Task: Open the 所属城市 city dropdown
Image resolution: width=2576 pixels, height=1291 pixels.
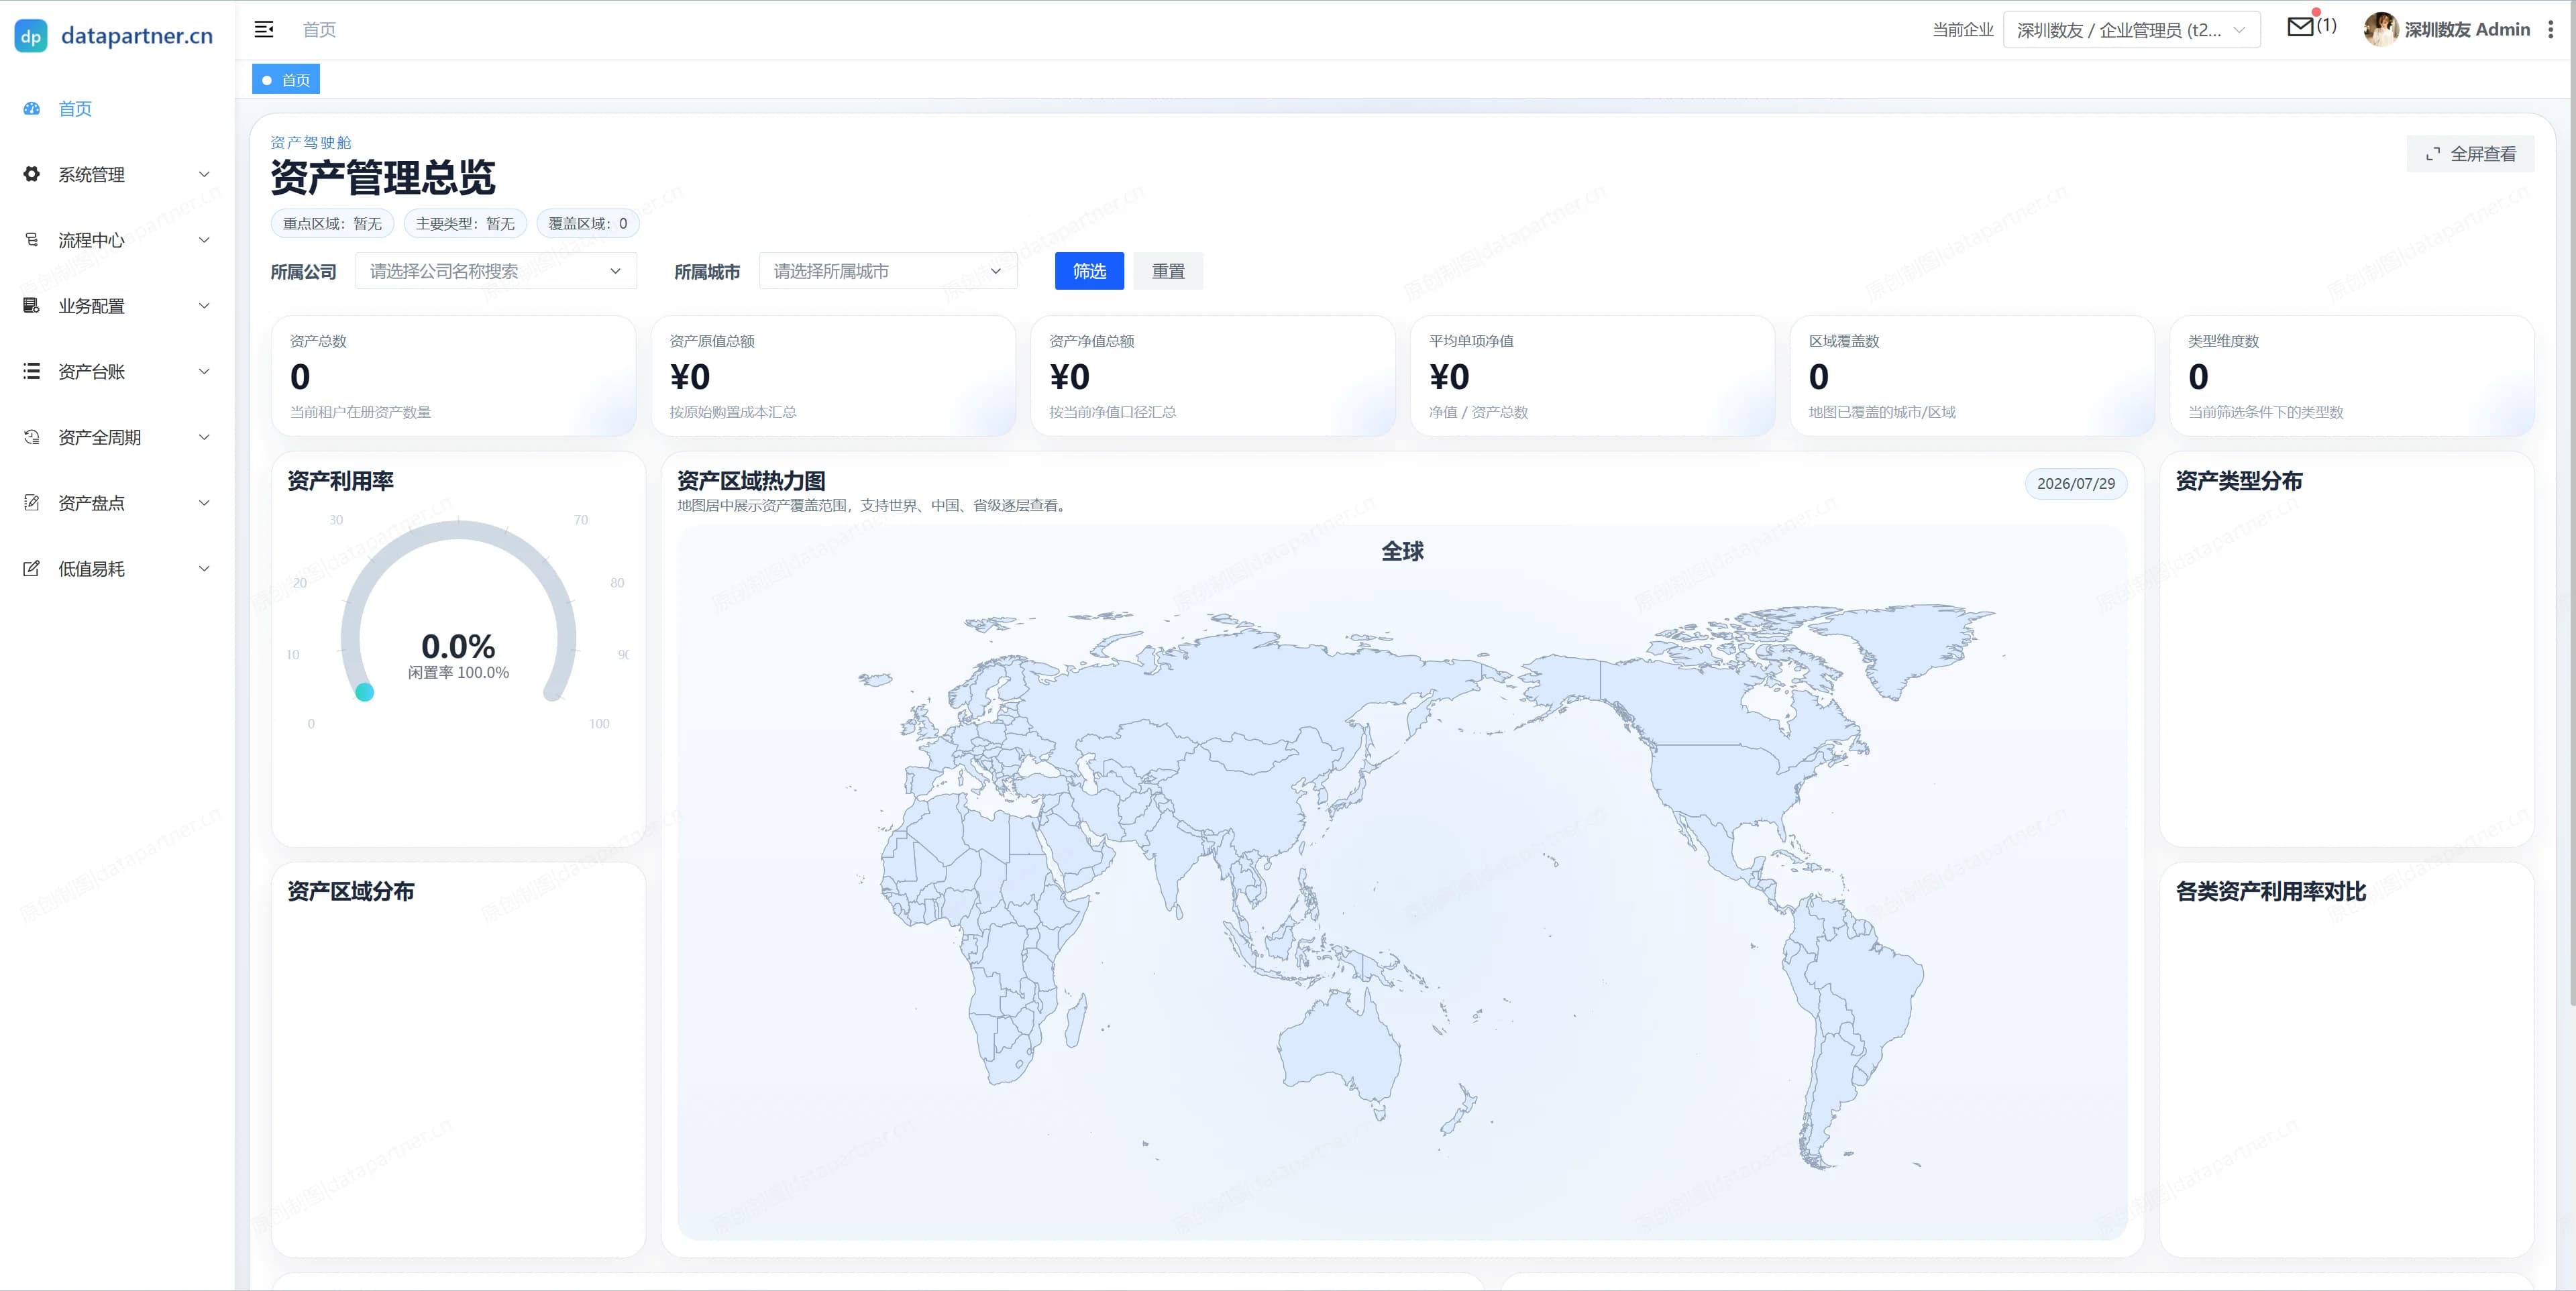Action: point(888,271)
